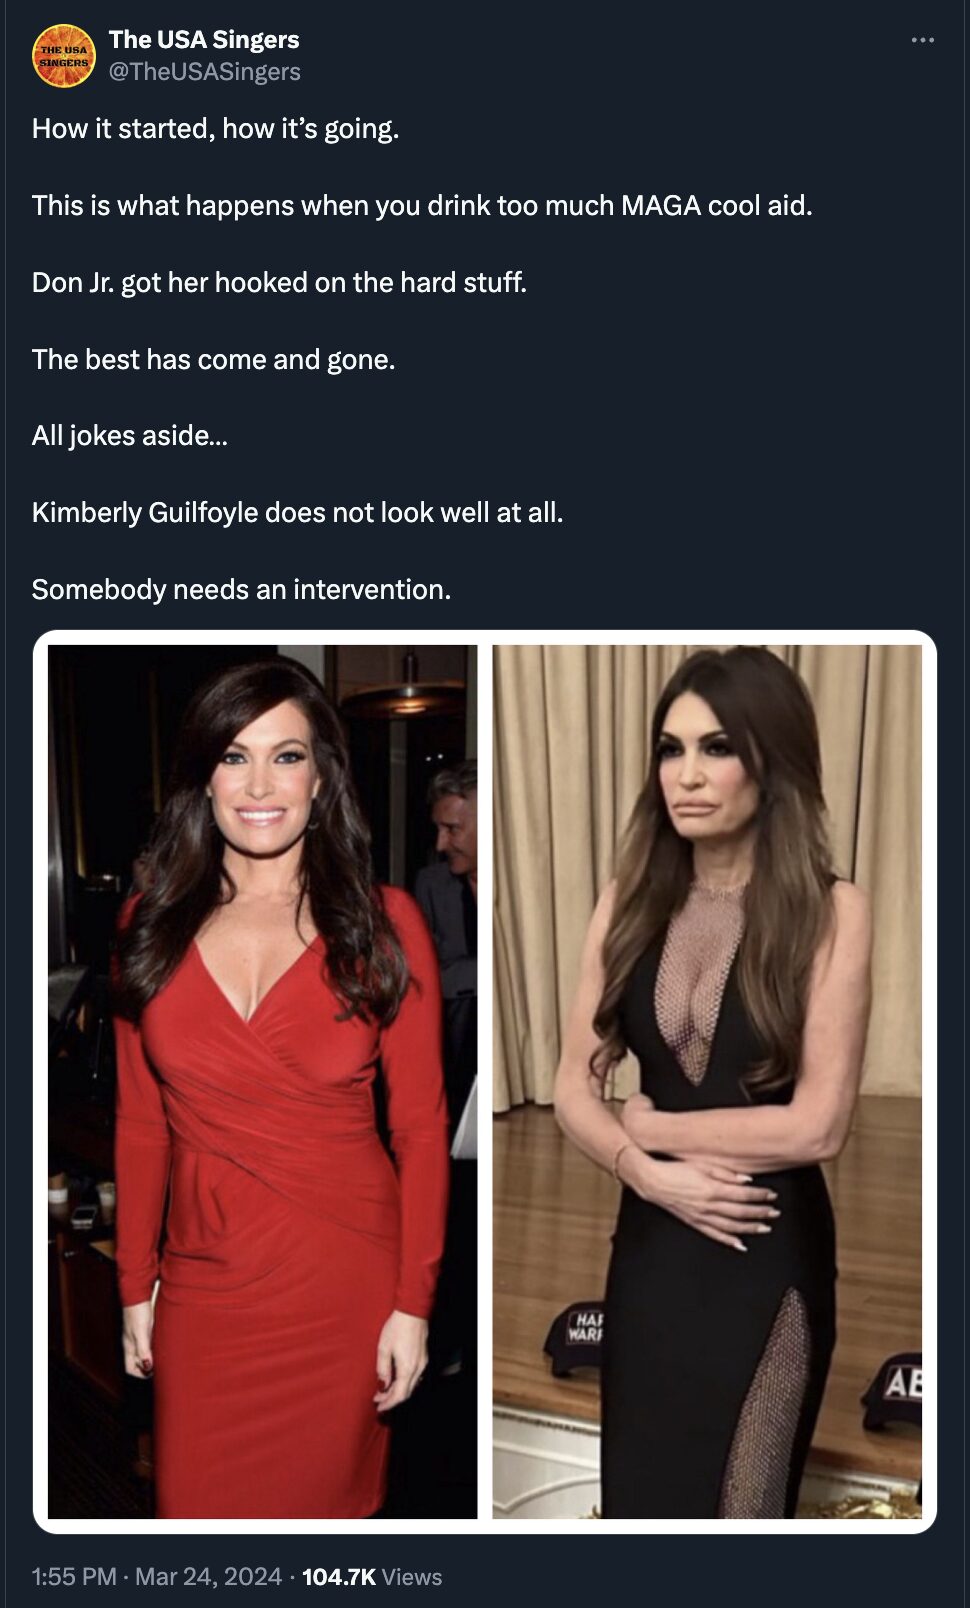This screenshot has width=970, height=1608.
Task: Click the Views label beside the count
Action: click(411, 1577)
